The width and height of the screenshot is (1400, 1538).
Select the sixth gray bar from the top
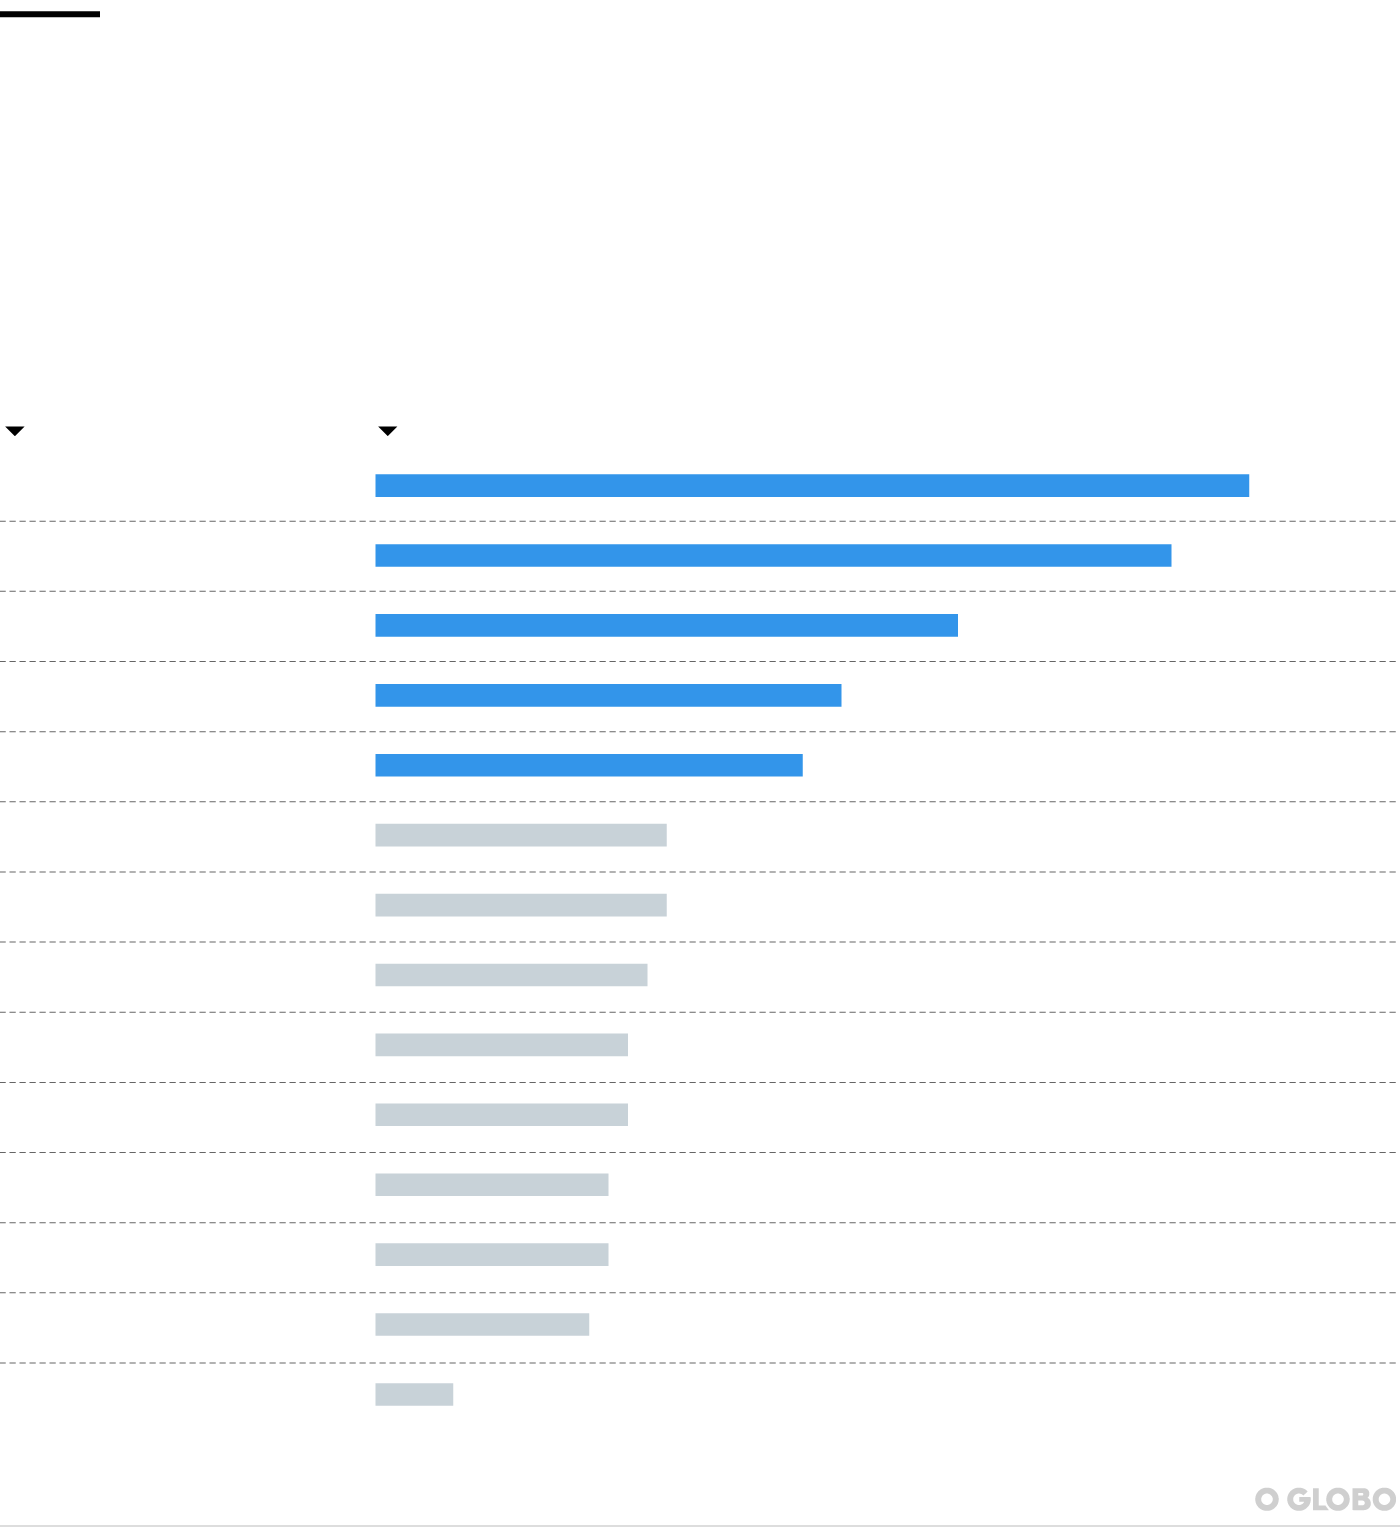492,1186
